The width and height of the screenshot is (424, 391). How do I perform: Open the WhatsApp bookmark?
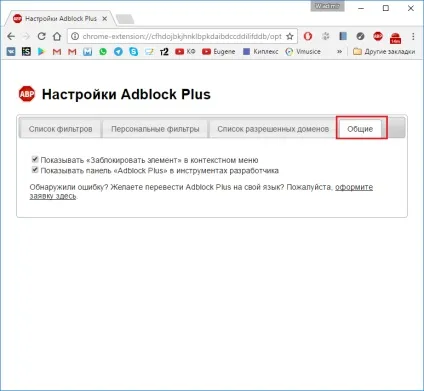(103, 52)
